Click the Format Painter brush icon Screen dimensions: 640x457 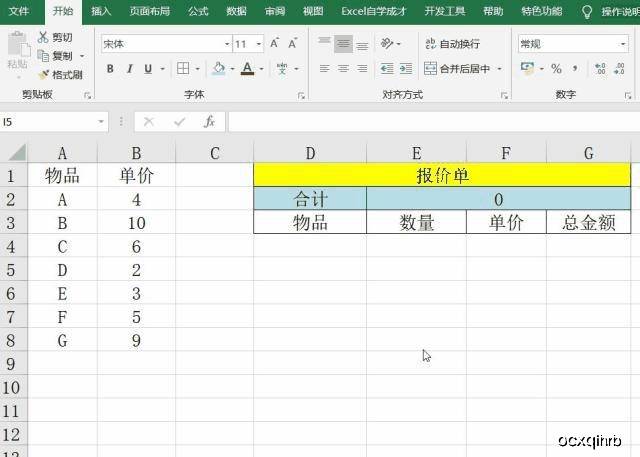pos(43,75)
